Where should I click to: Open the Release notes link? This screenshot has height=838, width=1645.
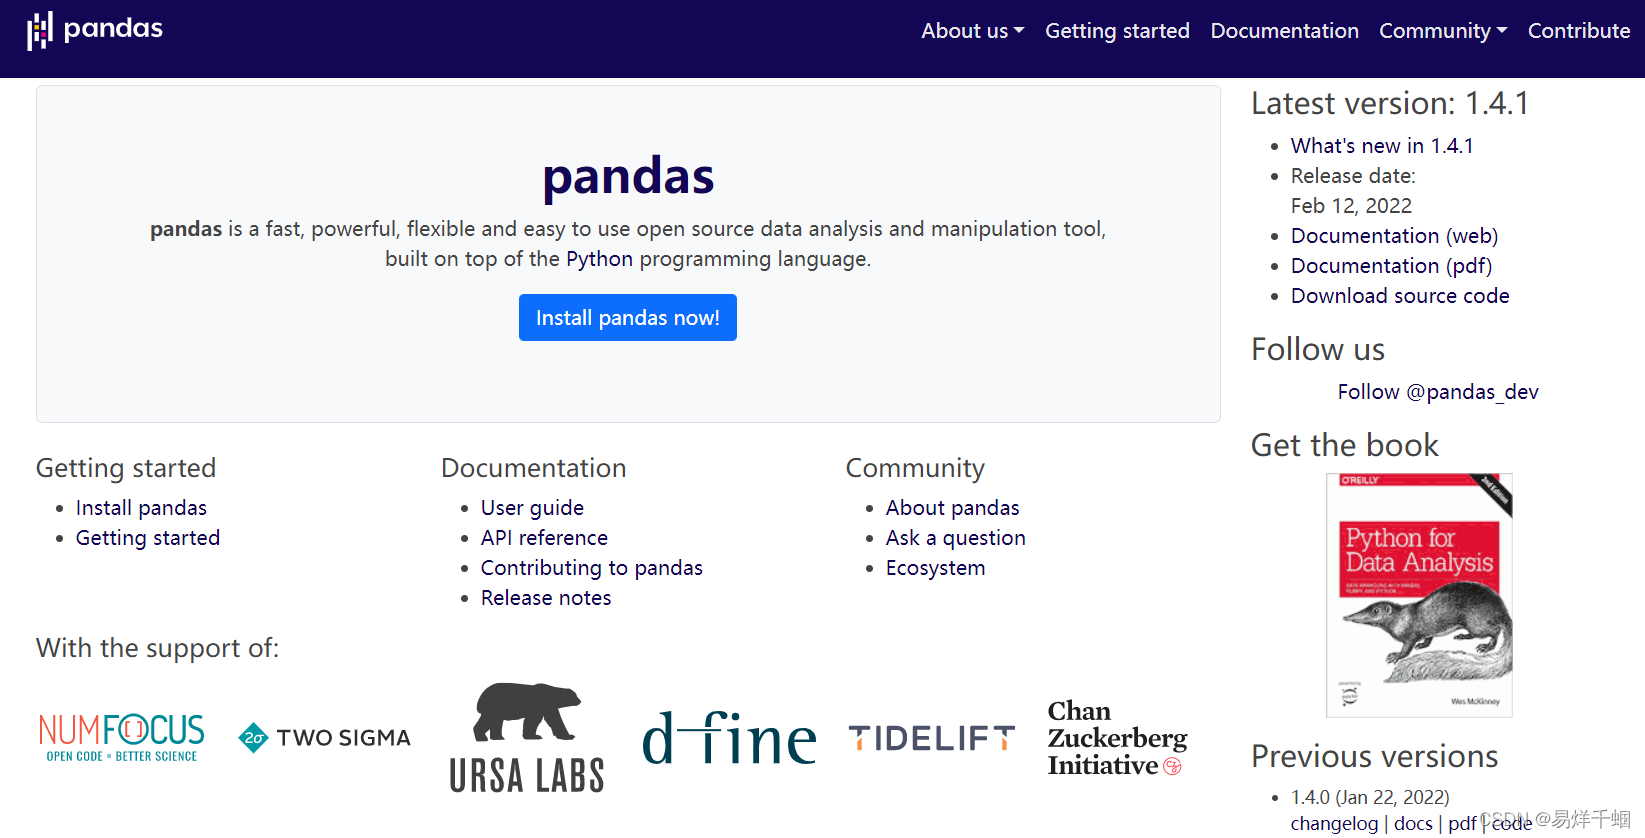546,598
